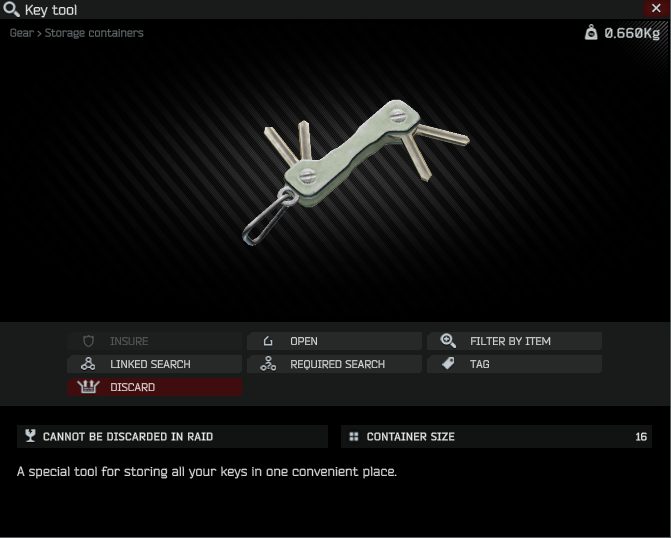Screen dimensions: 671x538
Task: Close the Key tool inspection window
Action: point(656,8)
